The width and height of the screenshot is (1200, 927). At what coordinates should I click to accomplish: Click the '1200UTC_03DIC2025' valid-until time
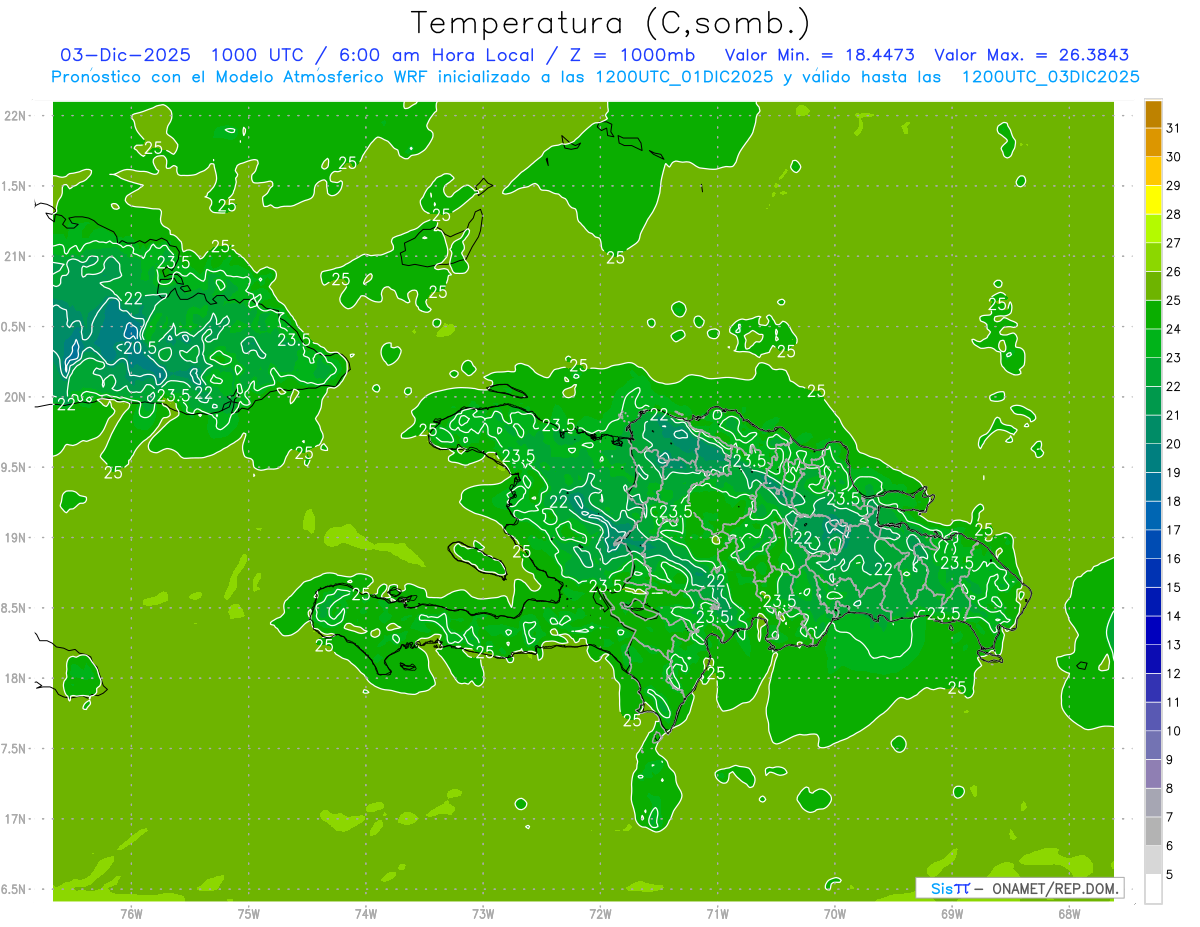coord(1050,77)
